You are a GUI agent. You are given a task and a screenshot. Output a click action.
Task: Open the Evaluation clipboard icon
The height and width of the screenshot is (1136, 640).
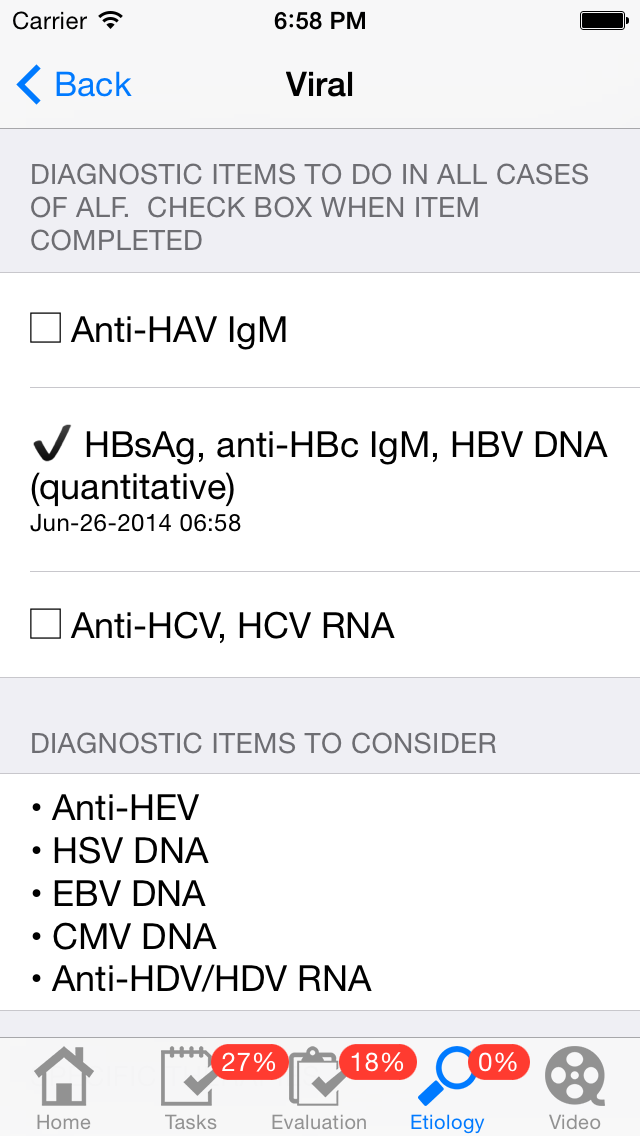317,1076
